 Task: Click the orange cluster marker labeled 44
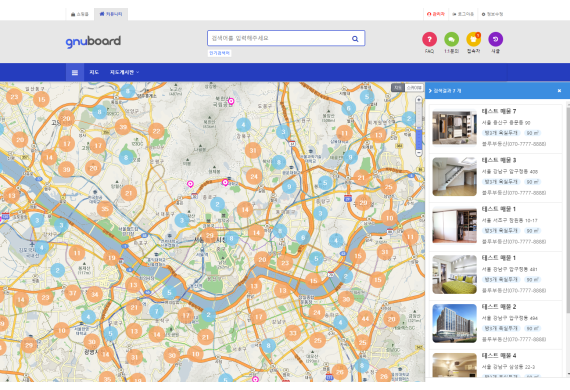[365, 319]
